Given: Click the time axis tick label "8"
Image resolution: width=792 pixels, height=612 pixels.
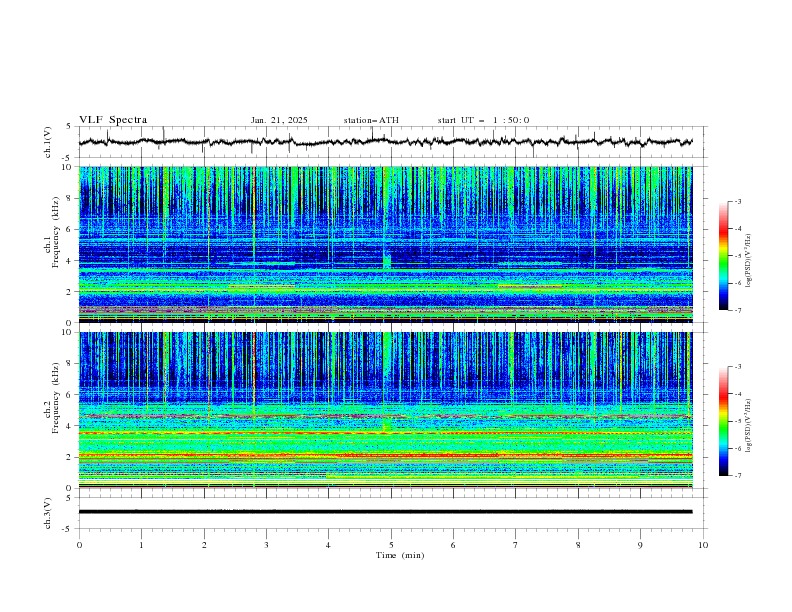Looking at the screenshot, I should pyautogui.click(x=578, y=545).
